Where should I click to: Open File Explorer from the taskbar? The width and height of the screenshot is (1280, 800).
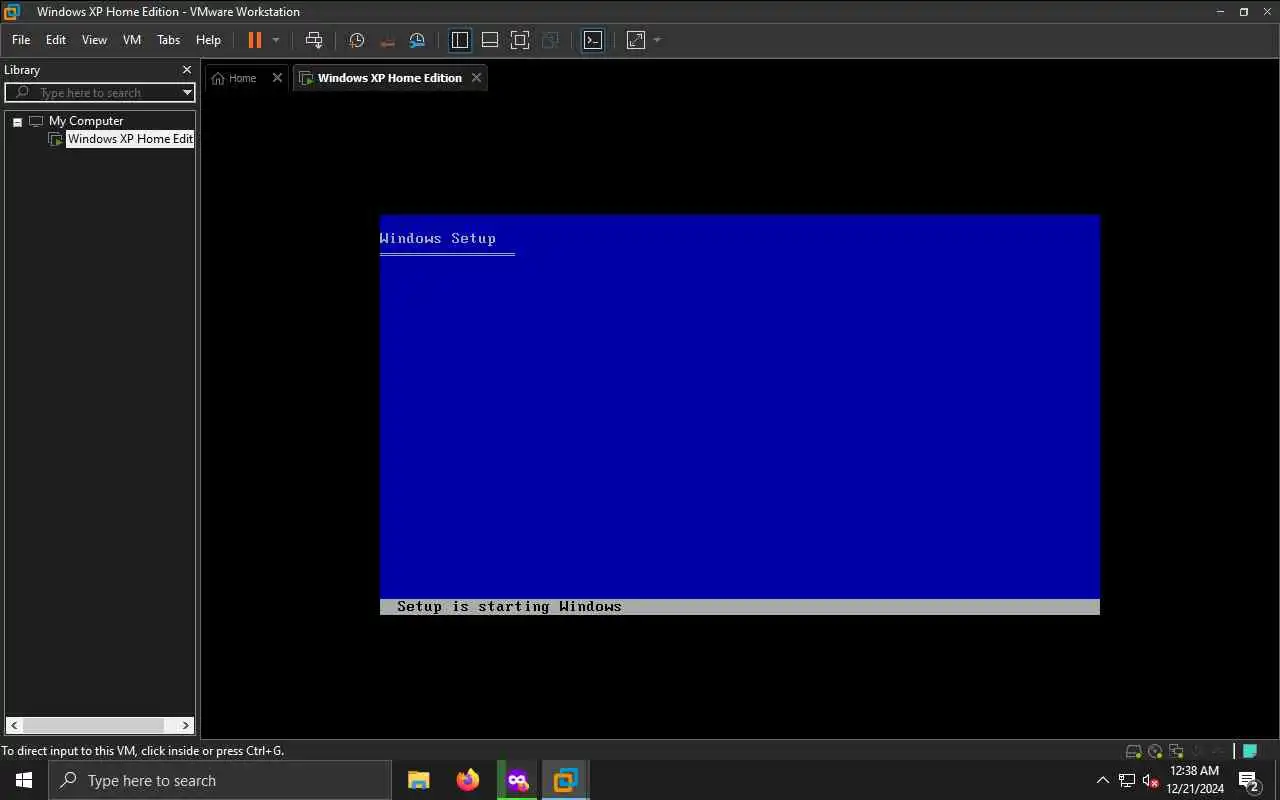[419, 780]
